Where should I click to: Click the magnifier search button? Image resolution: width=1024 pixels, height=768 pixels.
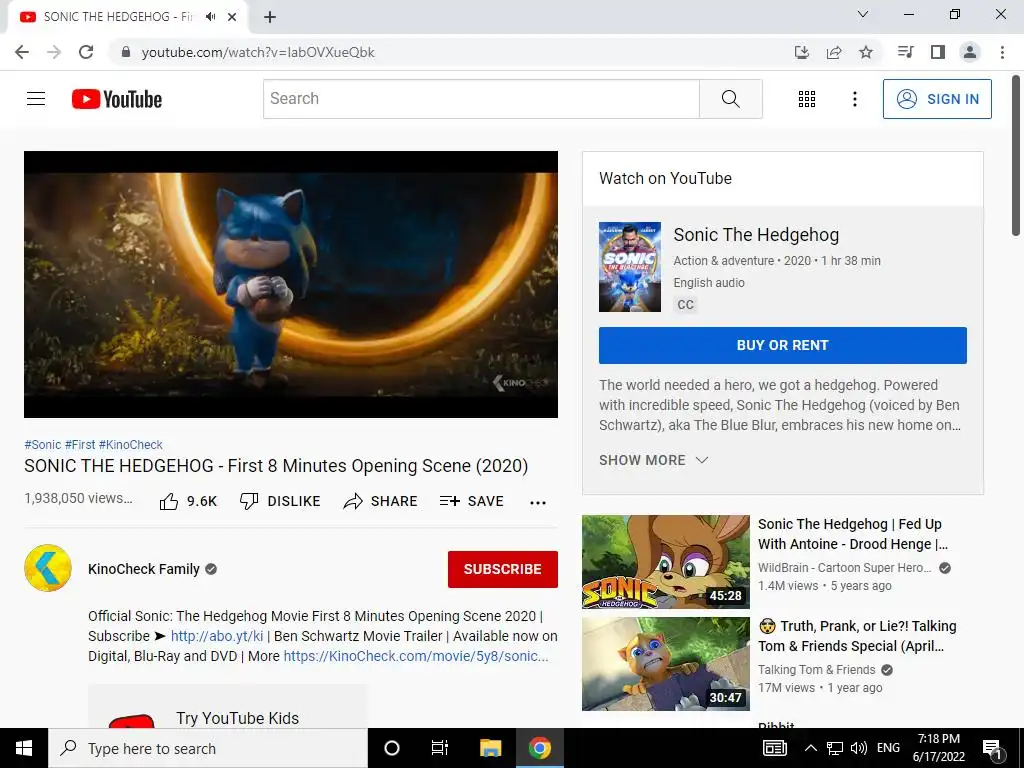point(731,99)
